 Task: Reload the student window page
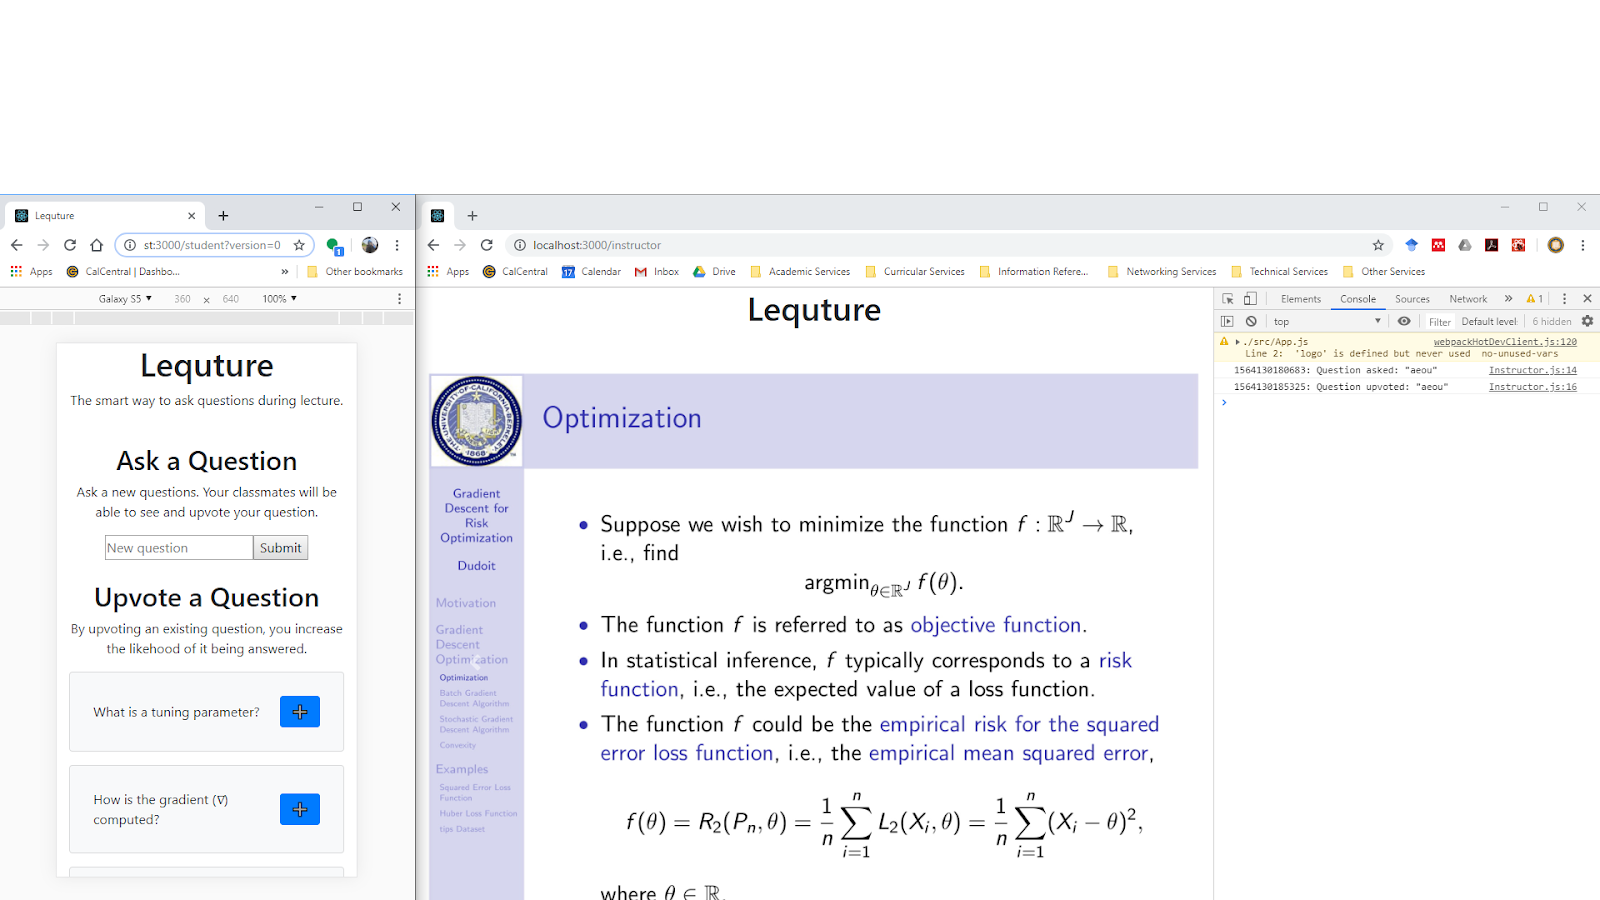(x=70, y=245)
